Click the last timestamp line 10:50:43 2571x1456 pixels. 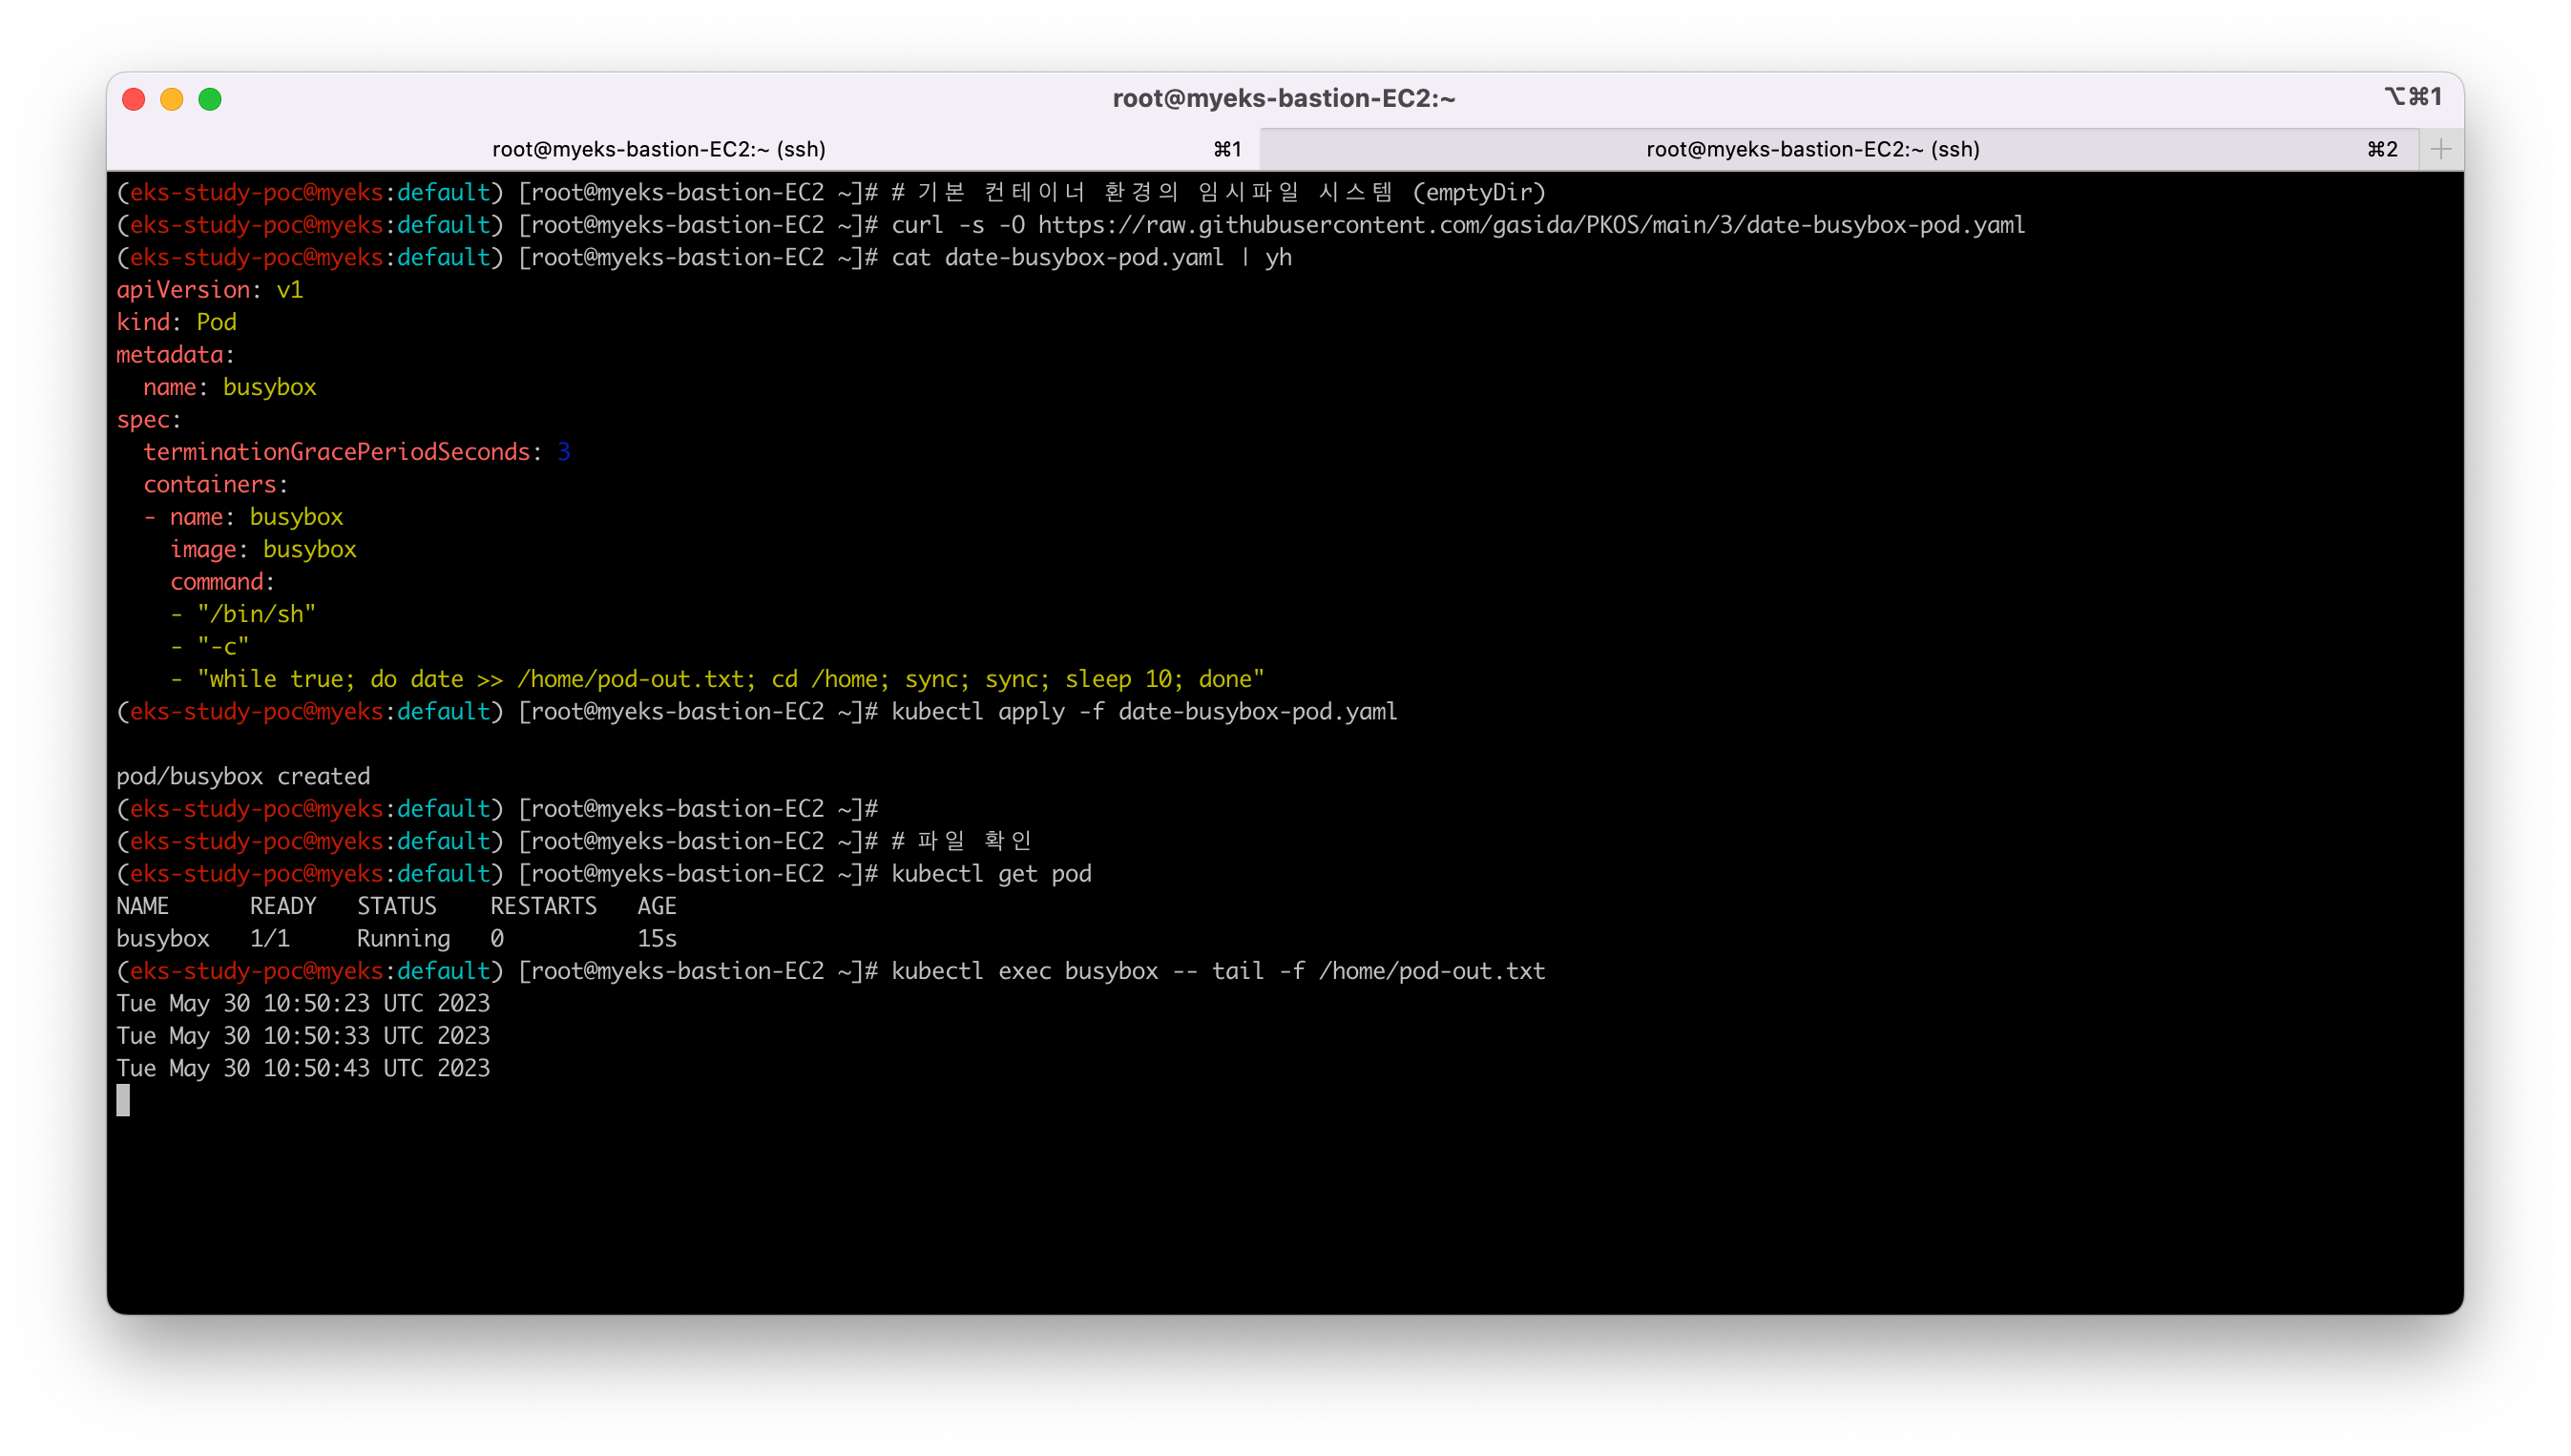[303, 1068]
